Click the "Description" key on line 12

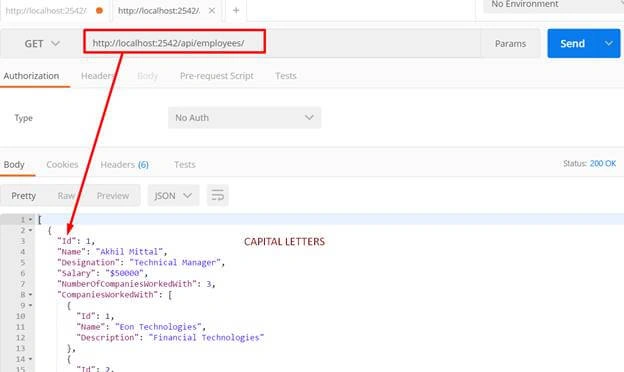pyautogui.click(x=107, y=338)
